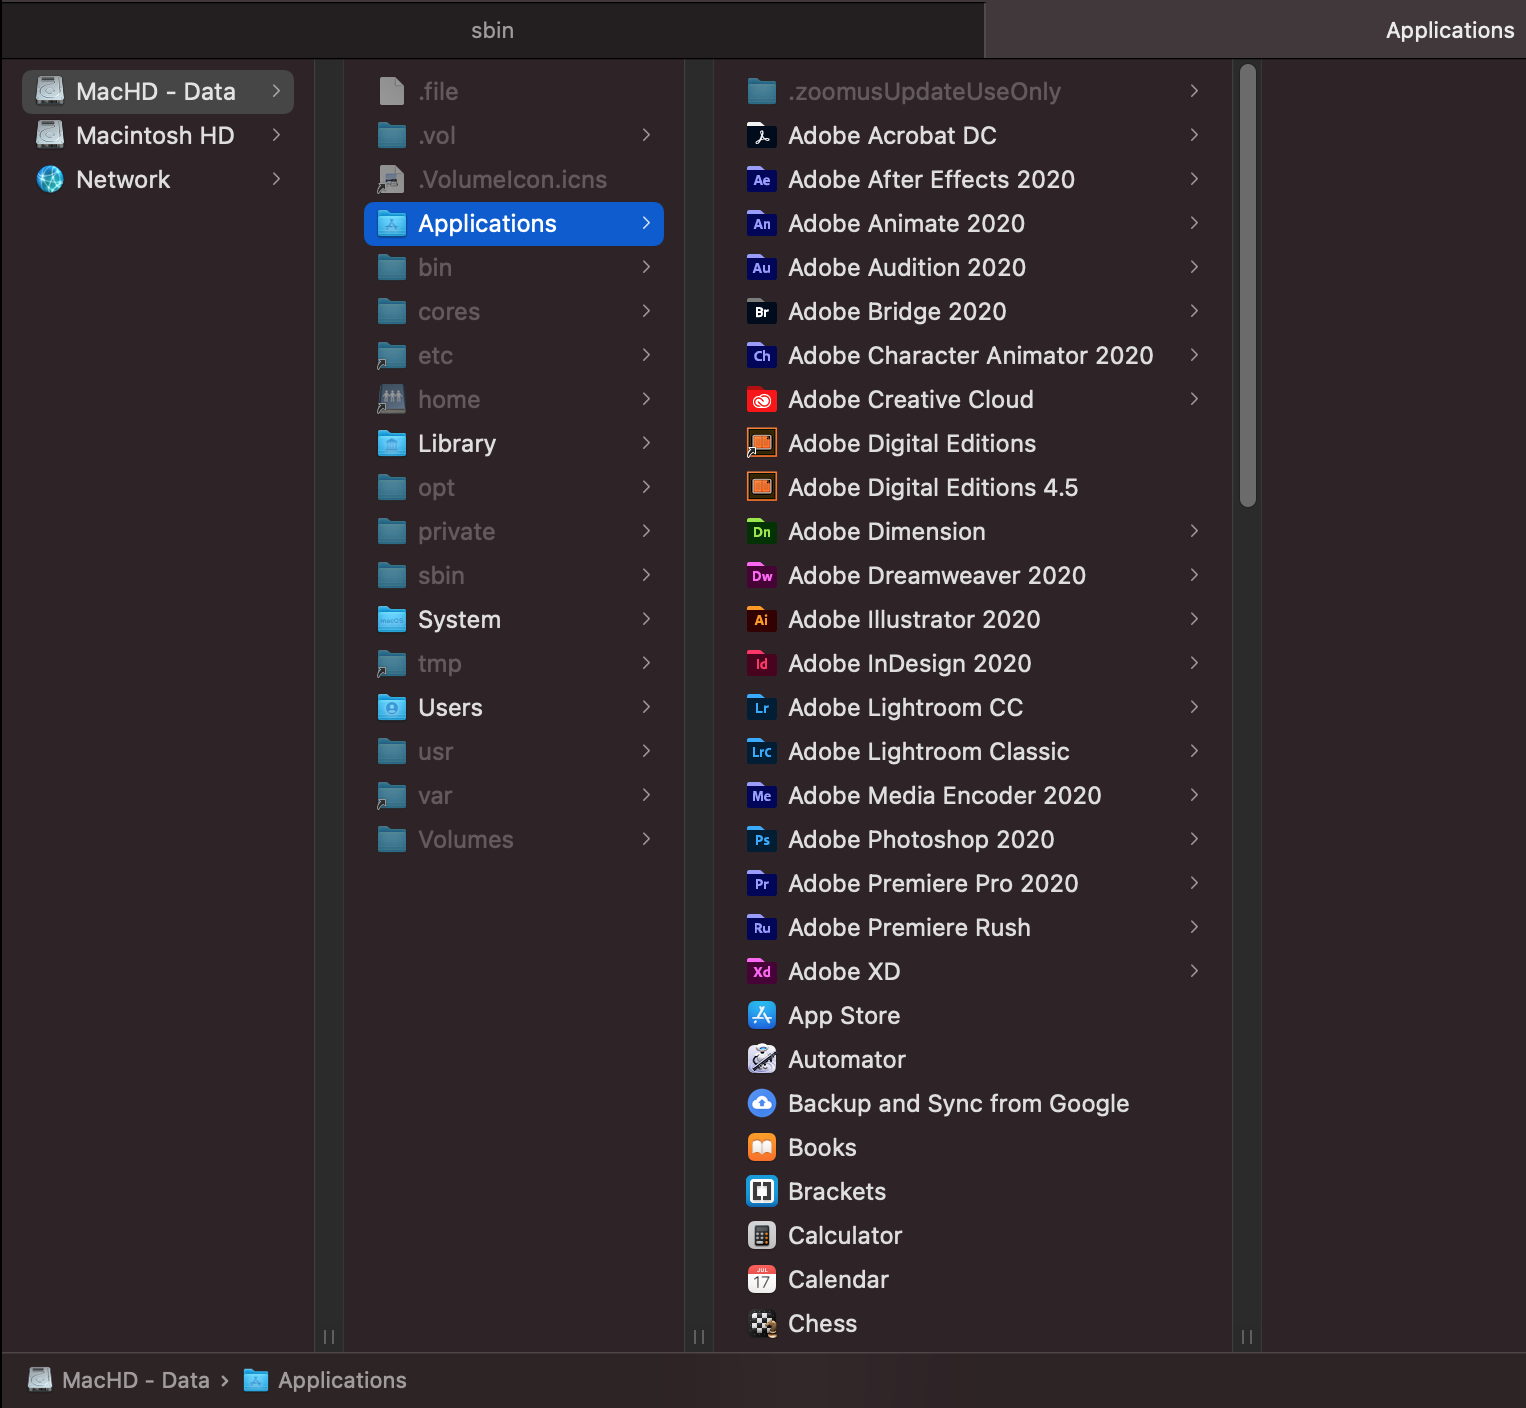Expand Adobe XD folder chevron
Image resolution: width=1526 pixels, height=1408 pixels.
(1195, 971)
